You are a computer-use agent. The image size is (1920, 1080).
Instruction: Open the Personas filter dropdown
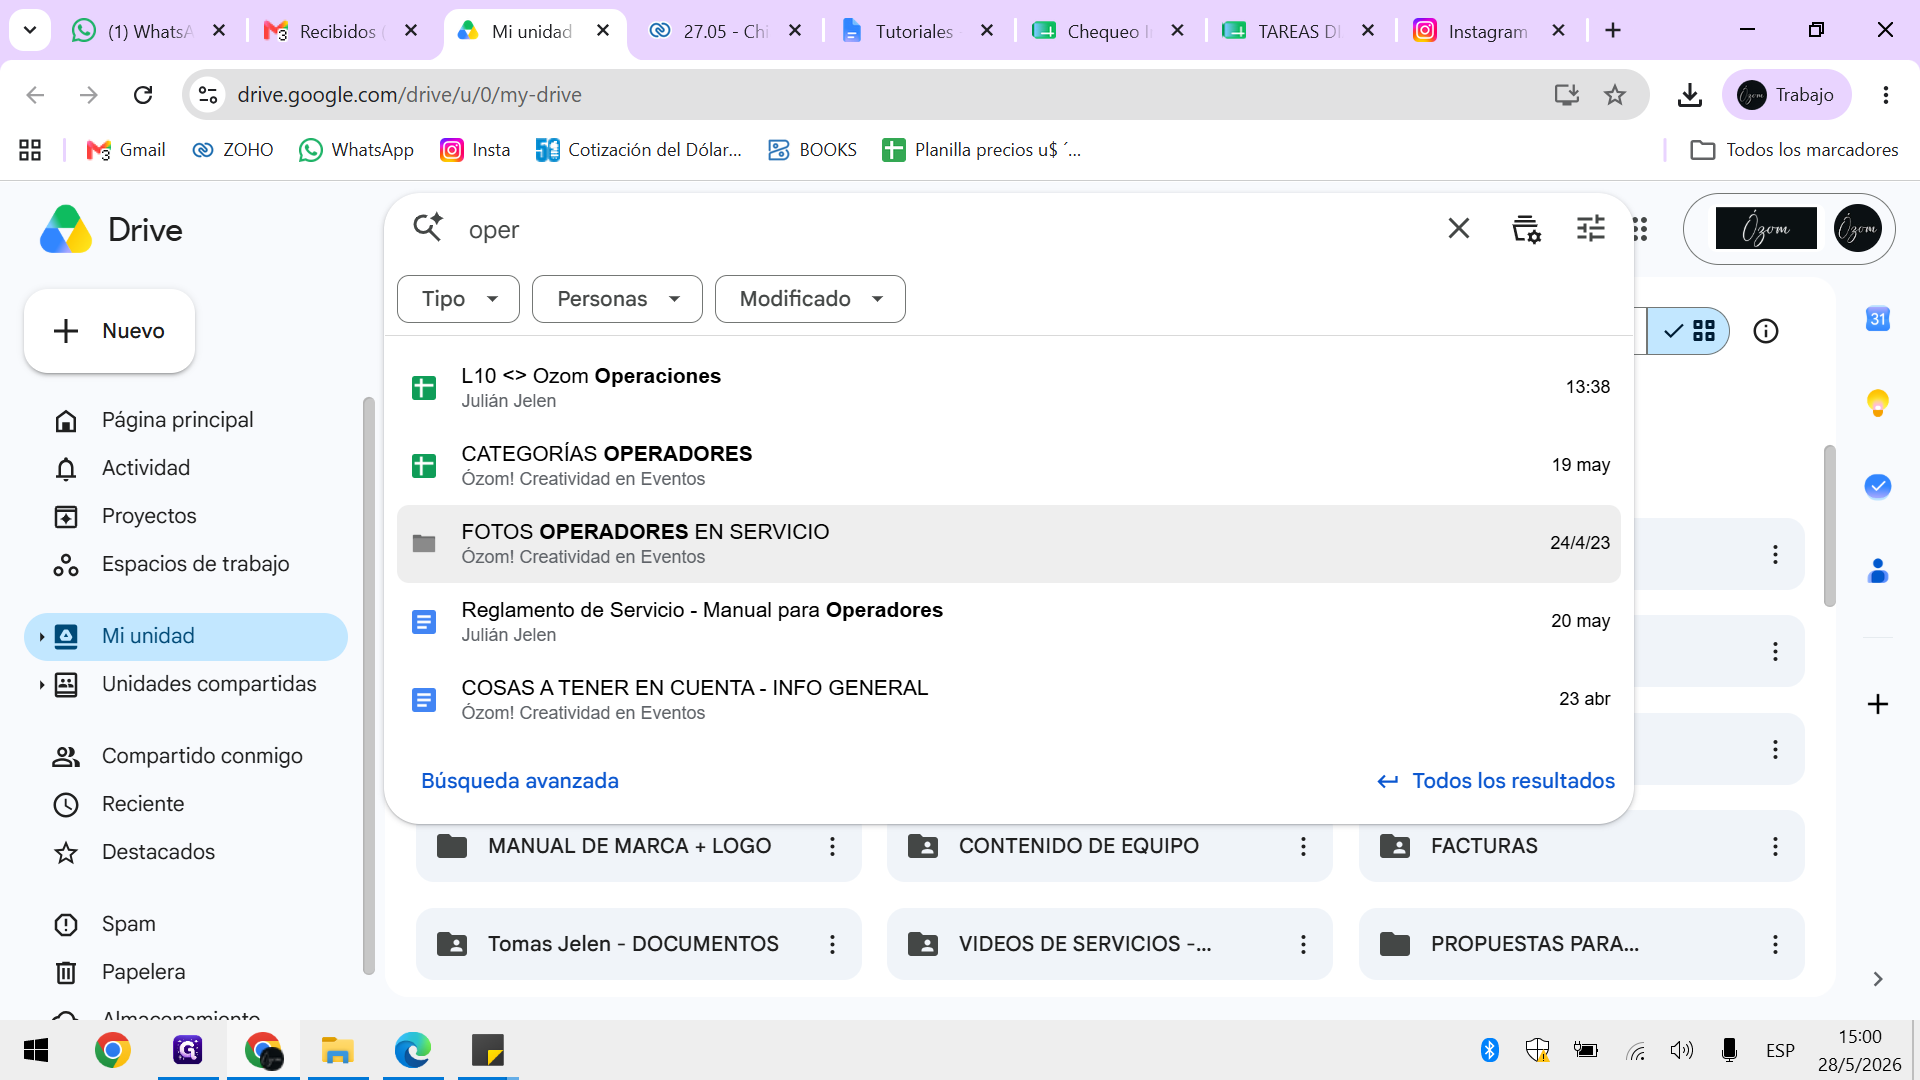pyautogui.click(x=617, y=299)
